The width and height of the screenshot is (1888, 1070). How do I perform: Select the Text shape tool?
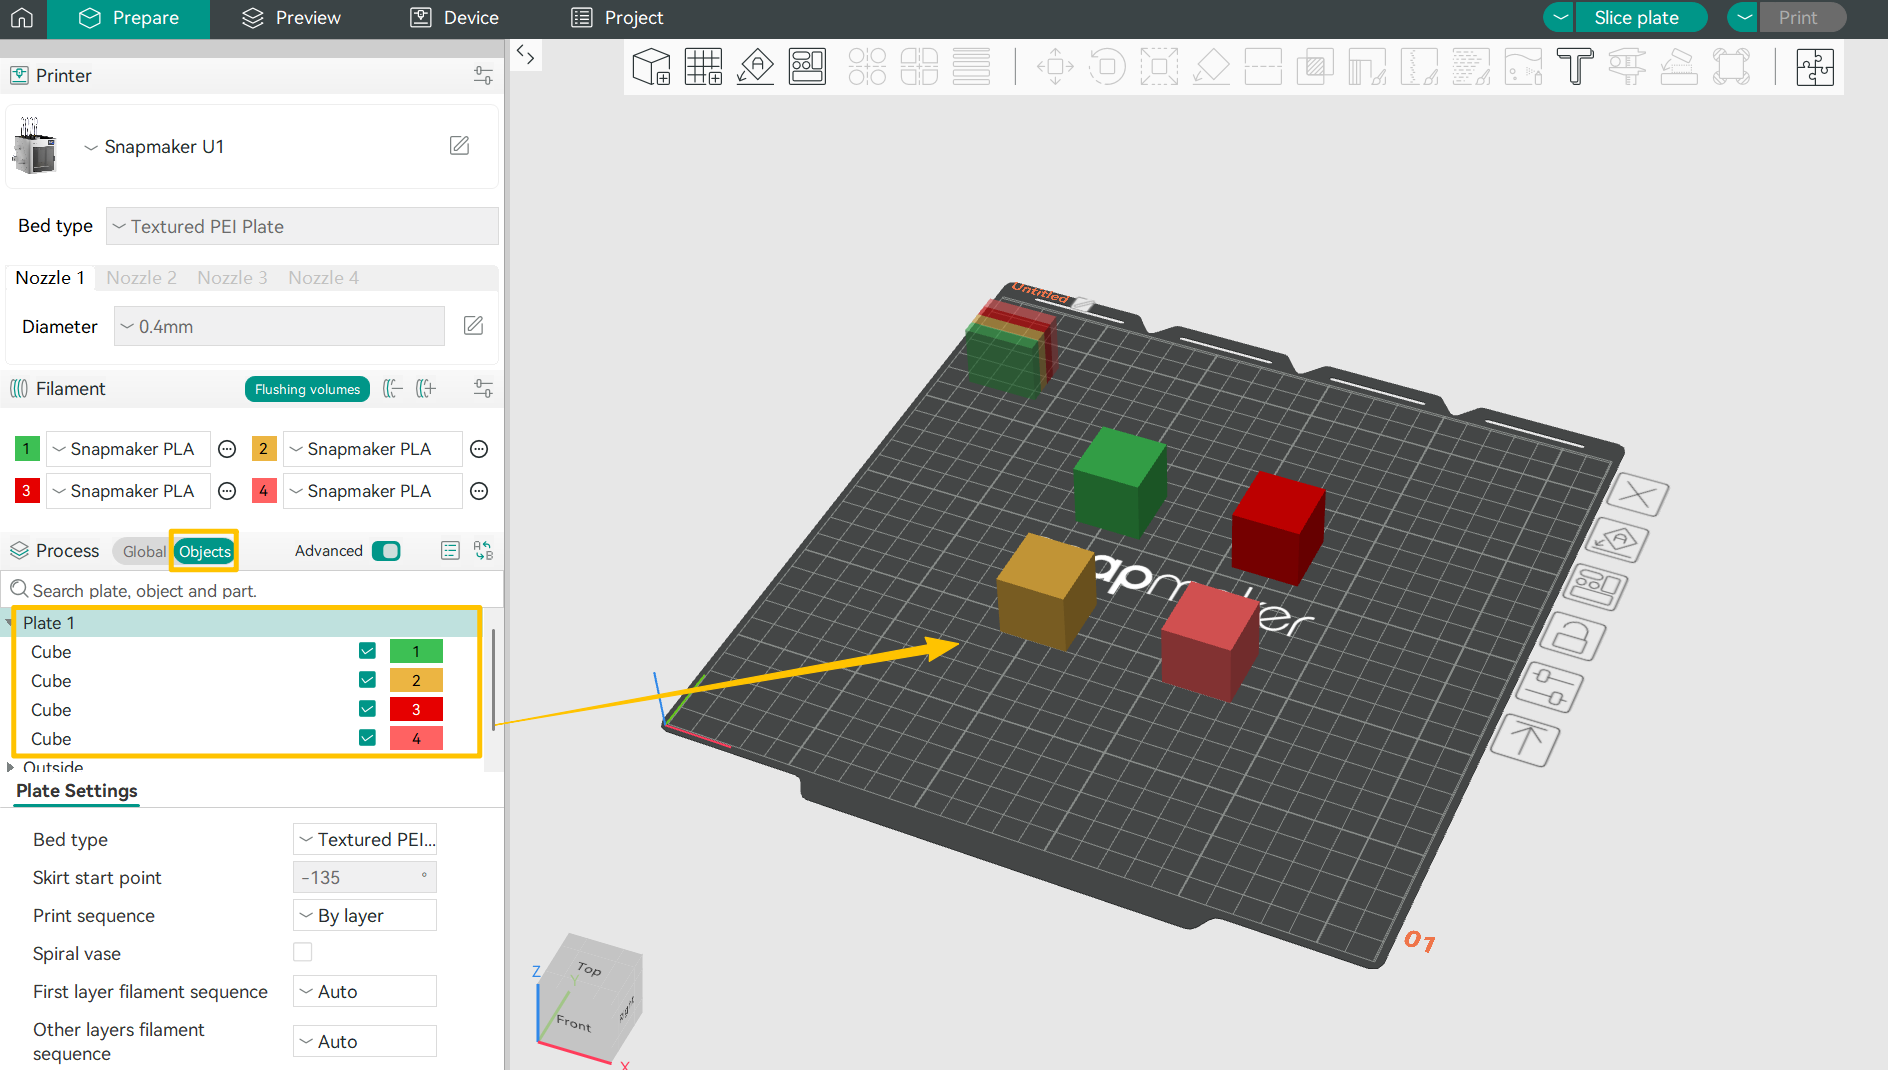(x=1574, y=67)
